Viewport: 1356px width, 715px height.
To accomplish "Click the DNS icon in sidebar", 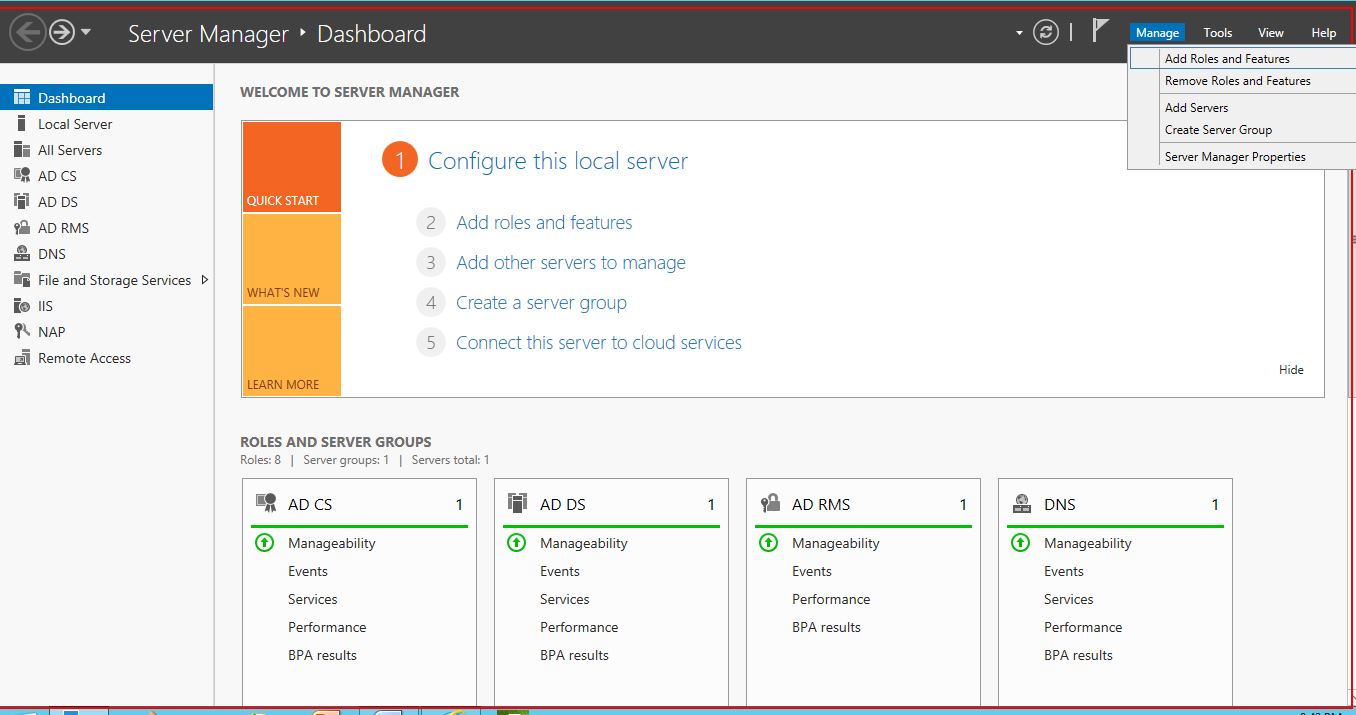I will [x=22, y=254].
